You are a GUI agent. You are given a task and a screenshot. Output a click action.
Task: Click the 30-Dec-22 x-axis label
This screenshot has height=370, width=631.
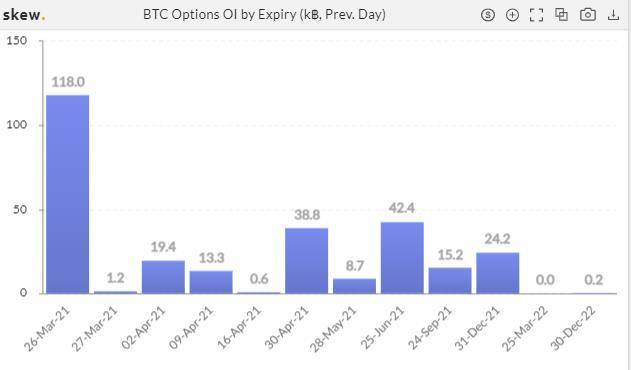click(x=573, y=329)
